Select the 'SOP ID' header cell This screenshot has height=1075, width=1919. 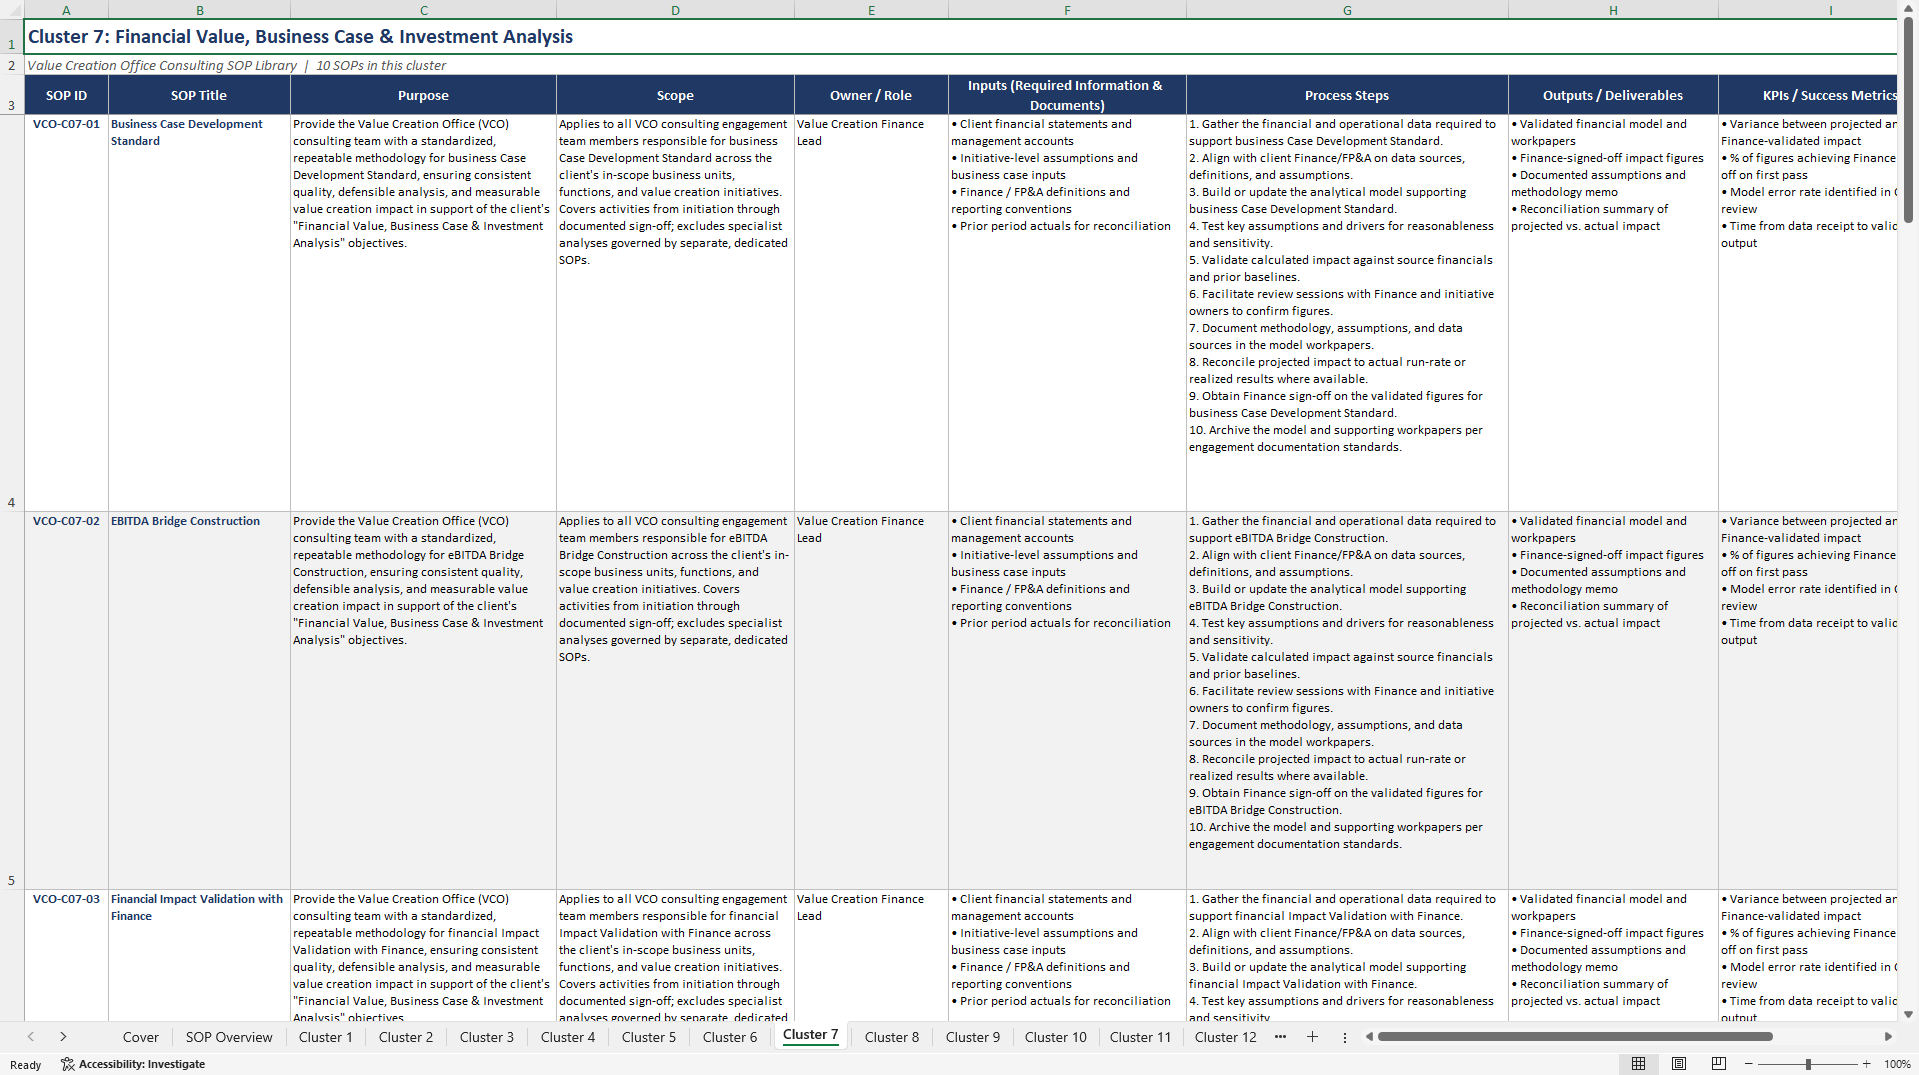[x=66, y=95]
